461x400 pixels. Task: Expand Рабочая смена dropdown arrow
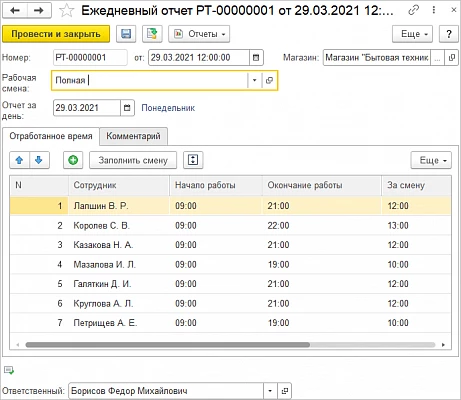point(254,80)
